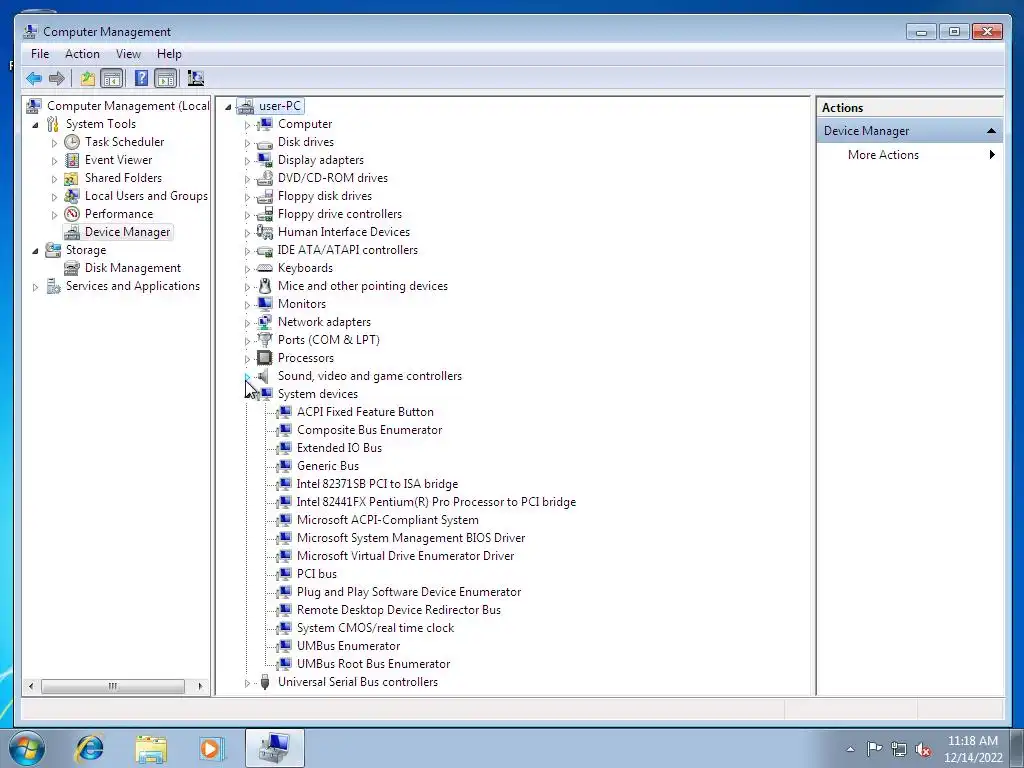The height and width of the screenshot is (768, 1024).
Task: Click the DVD/CD-ROM drives icon
Action: click(x=264, y=178)
